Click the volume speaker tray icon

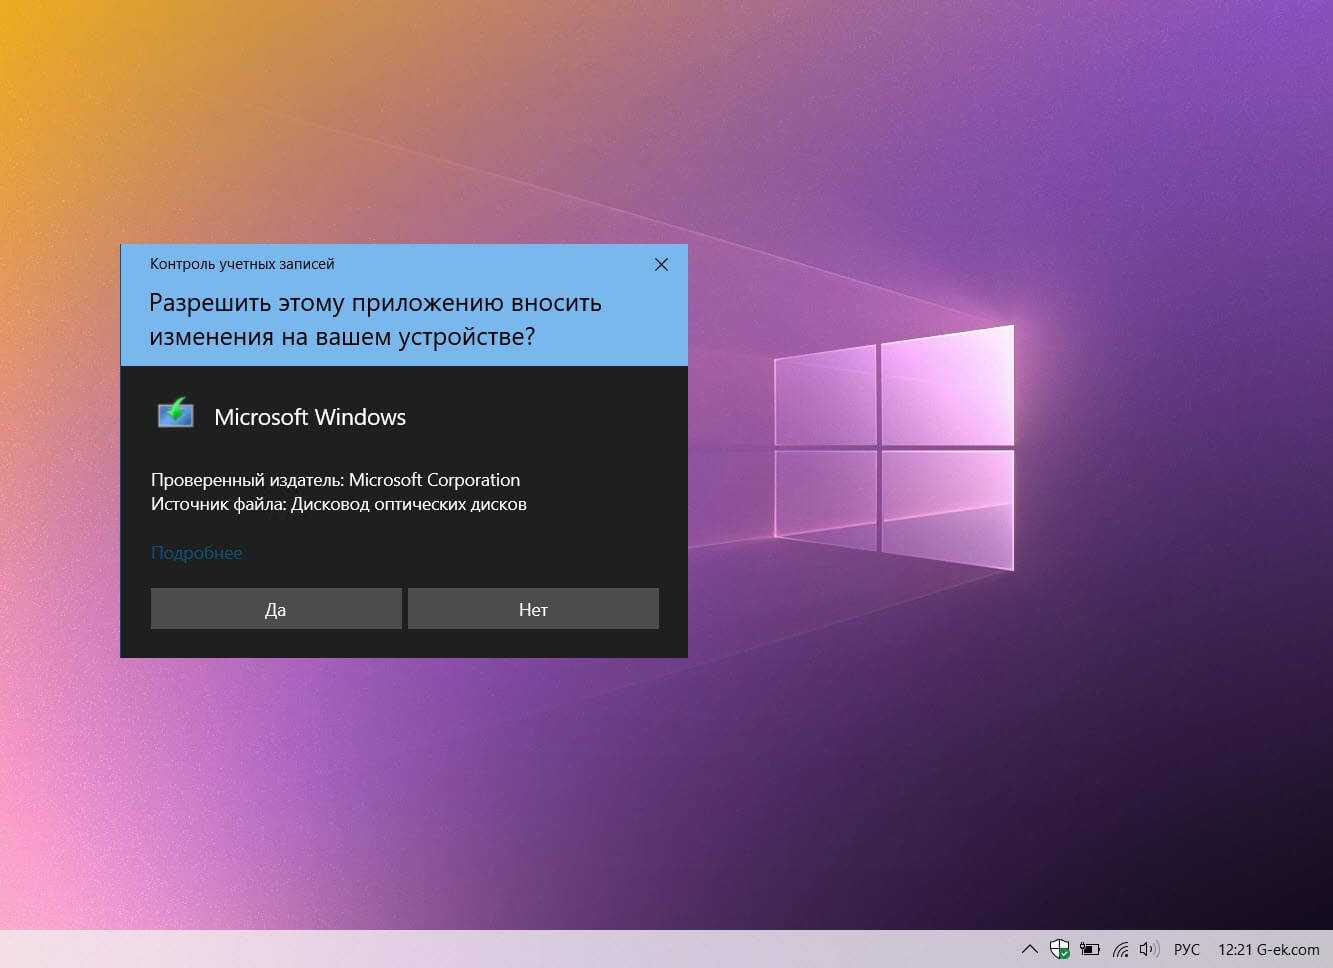(1149, 949)
